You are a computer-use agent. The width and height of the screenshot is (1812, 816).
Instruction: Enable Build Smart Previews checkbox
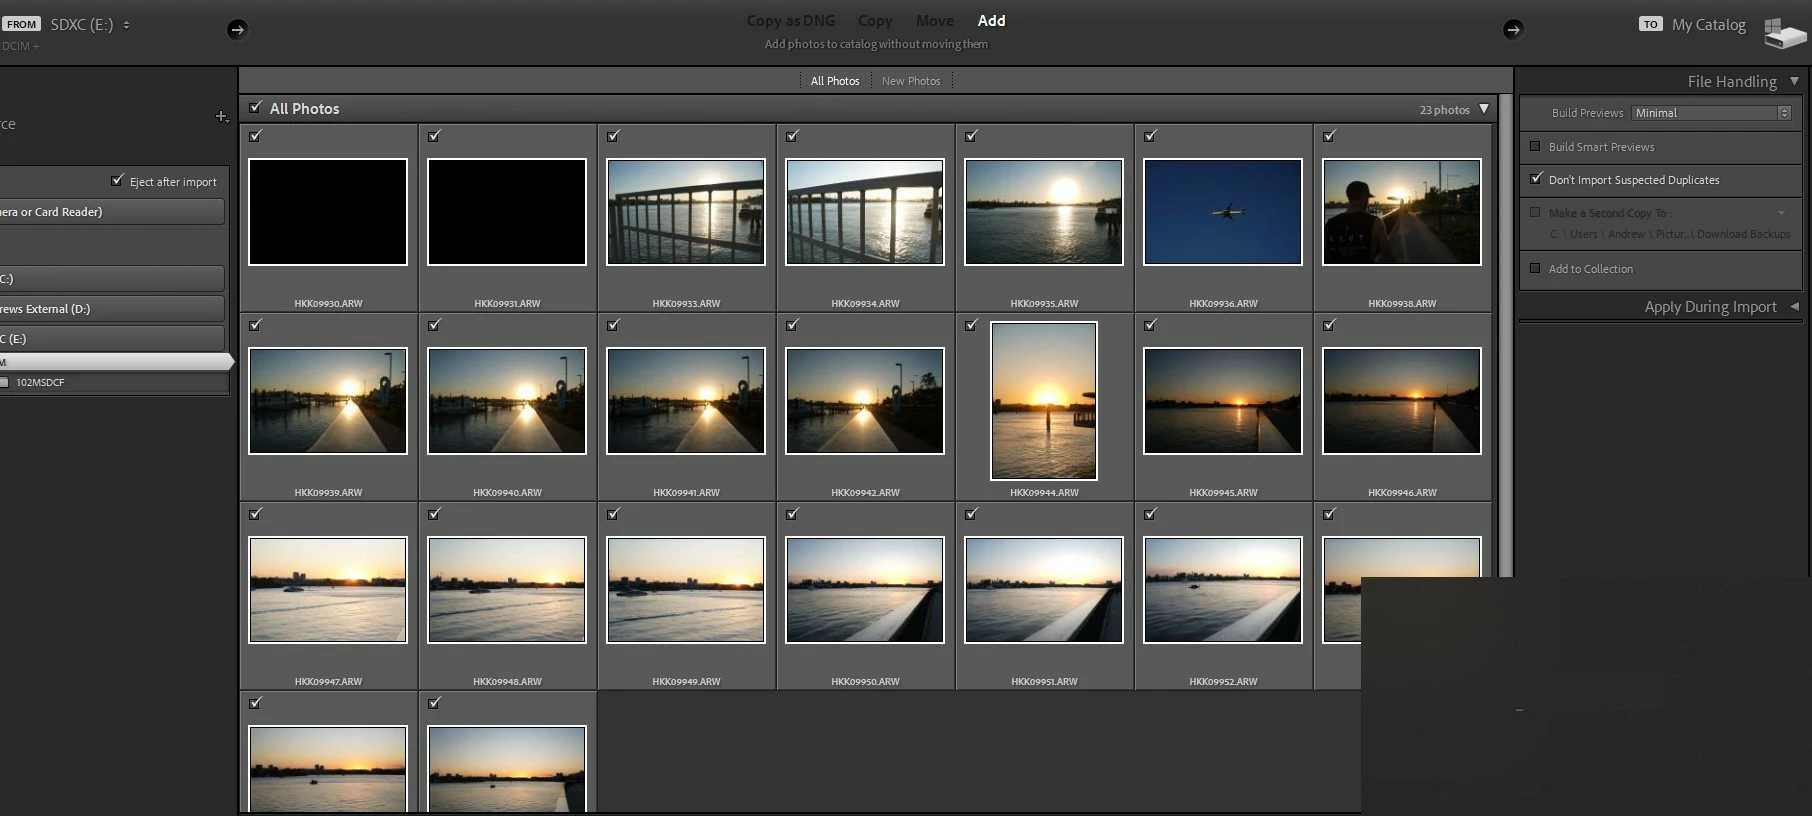(1535, 146)
